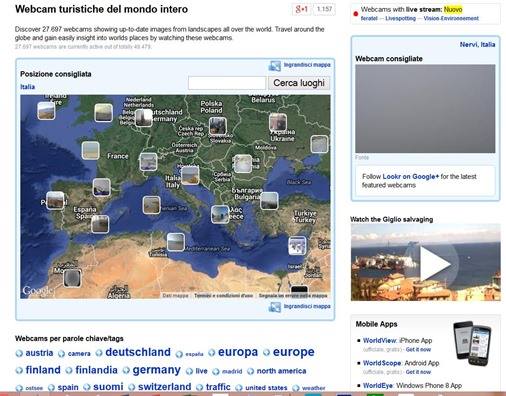Open the Vision Environnement link
This screenshot has width=506, height=396.
[x=451, y=18]
